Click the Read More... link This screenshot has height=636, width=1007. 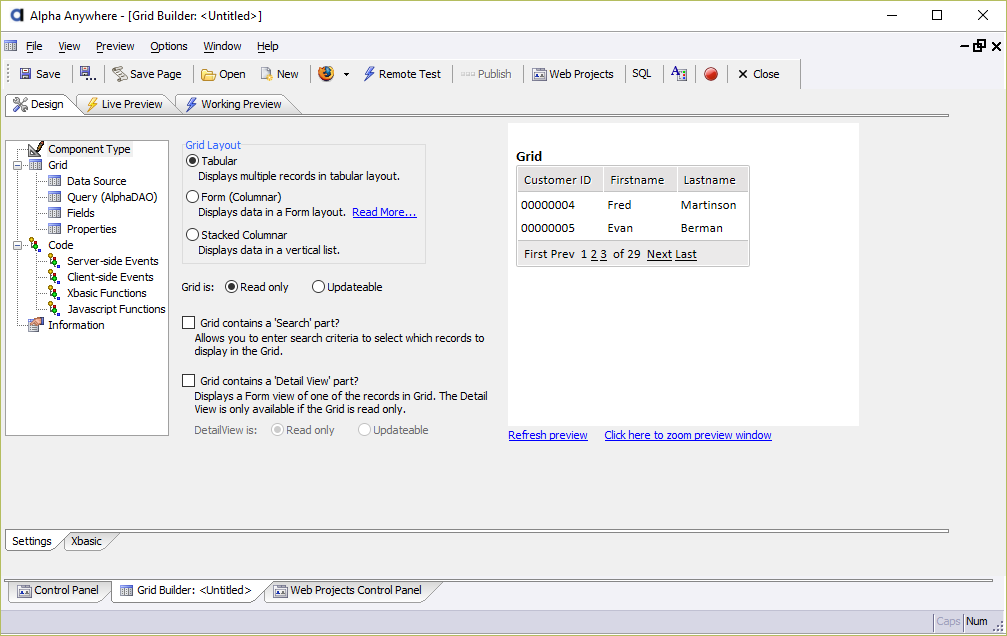384,212
